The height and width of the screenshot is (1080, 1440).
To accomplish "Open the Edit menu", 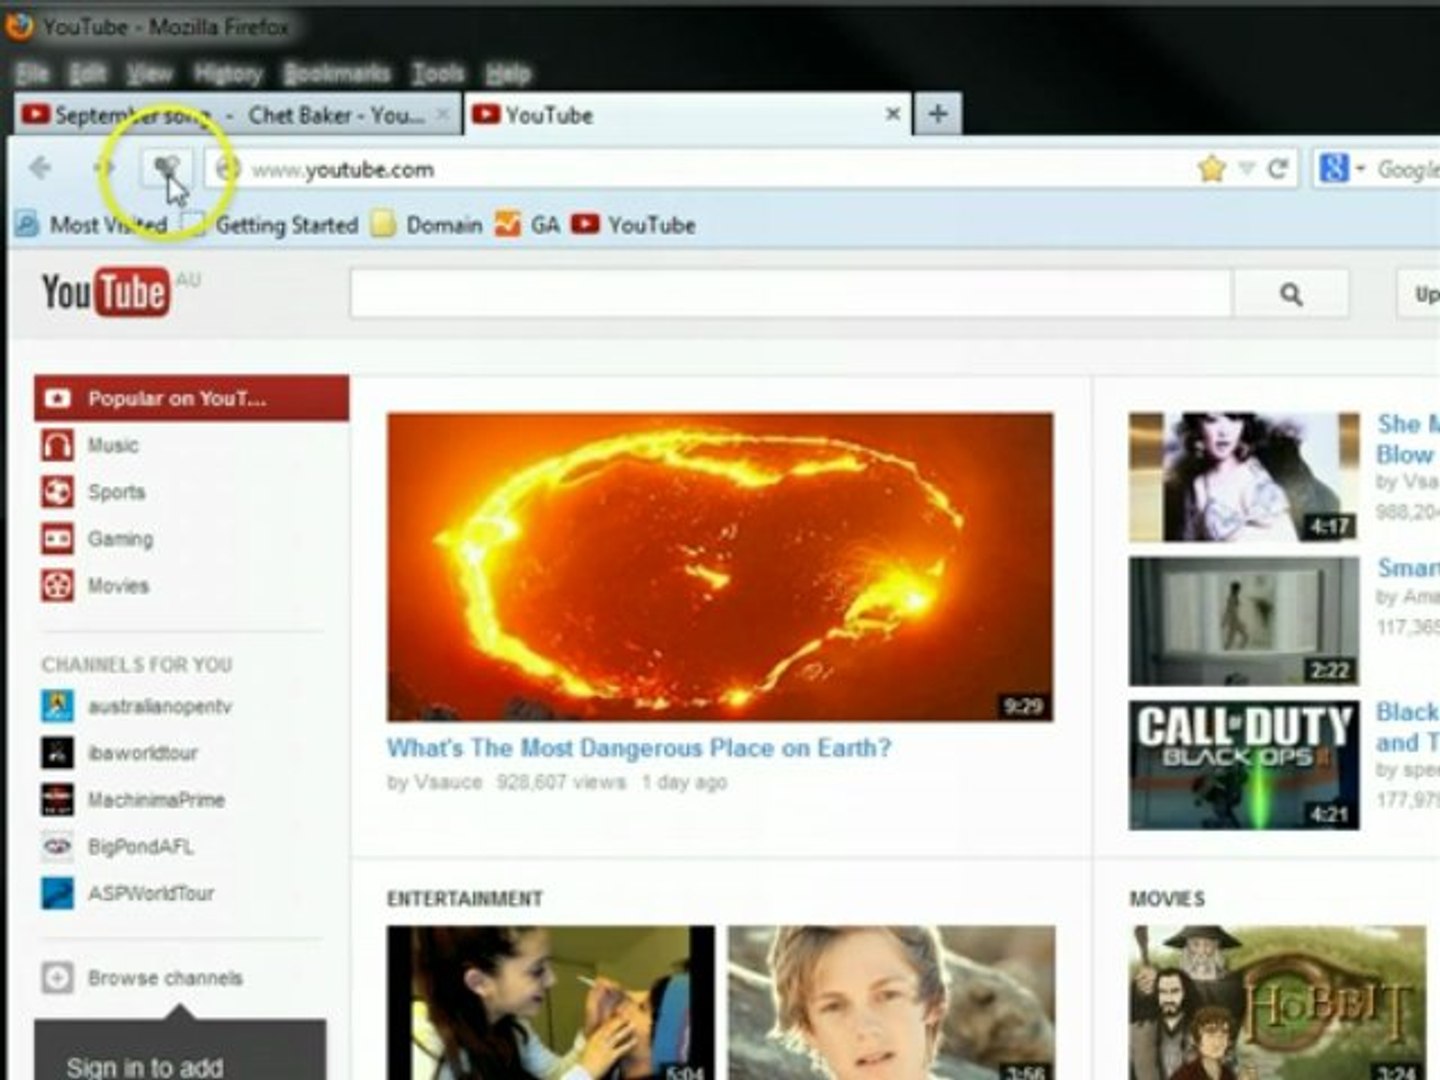I will pos(88,73).
